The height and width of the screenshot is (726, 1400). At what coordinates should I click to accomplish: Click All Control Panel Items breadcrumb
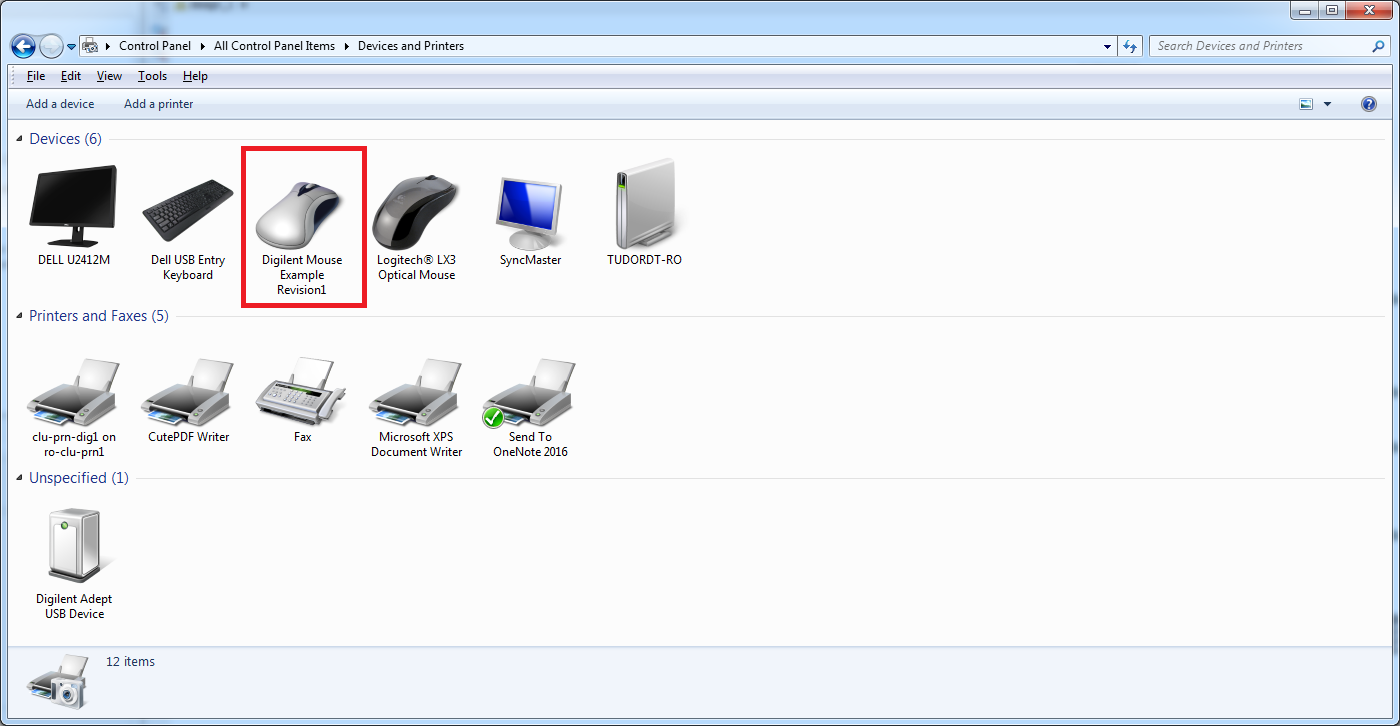274,46
